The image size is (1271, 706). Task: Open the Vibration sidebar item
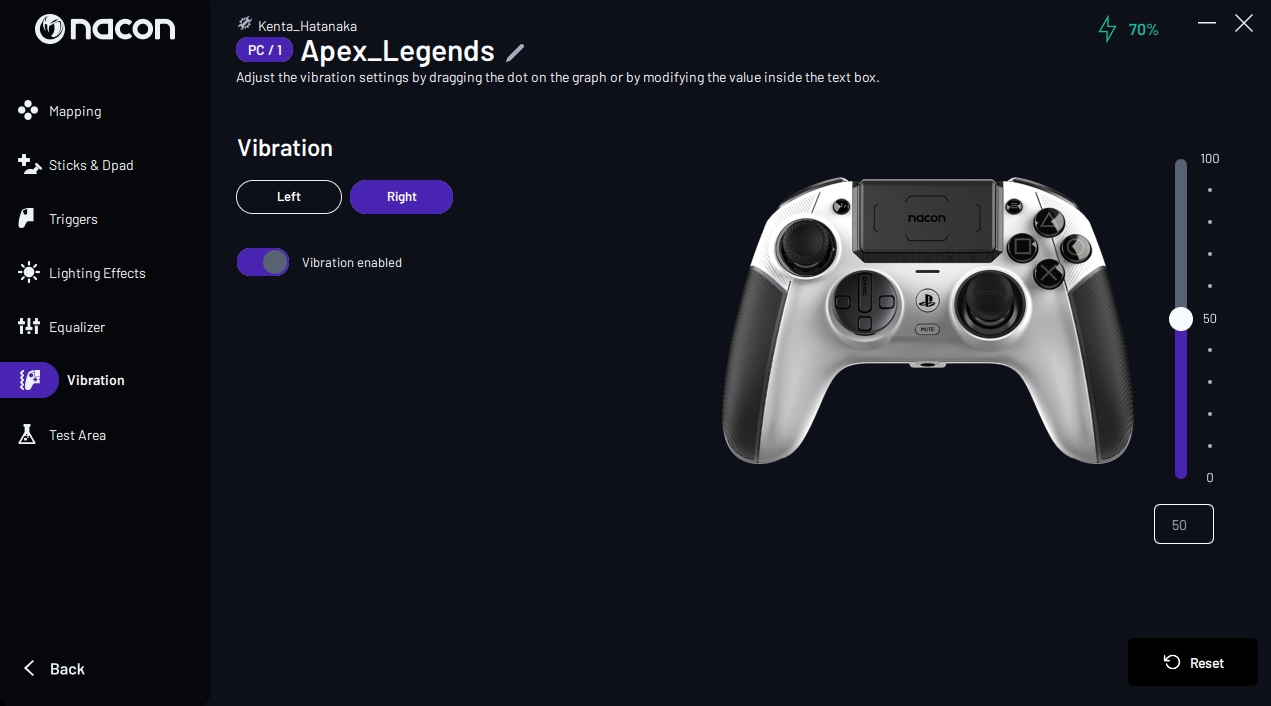click(72, 380)
